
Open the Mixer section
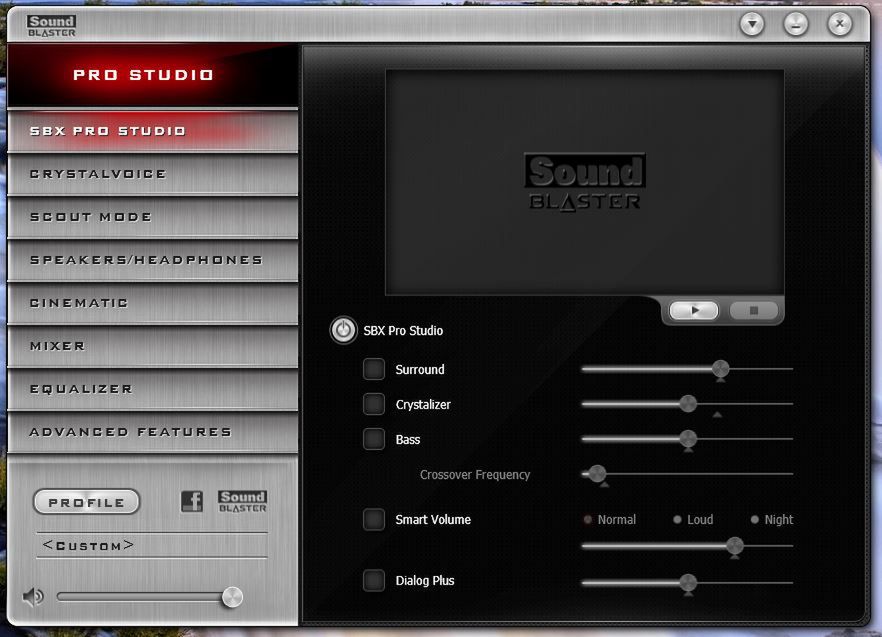tap(152, 346)
